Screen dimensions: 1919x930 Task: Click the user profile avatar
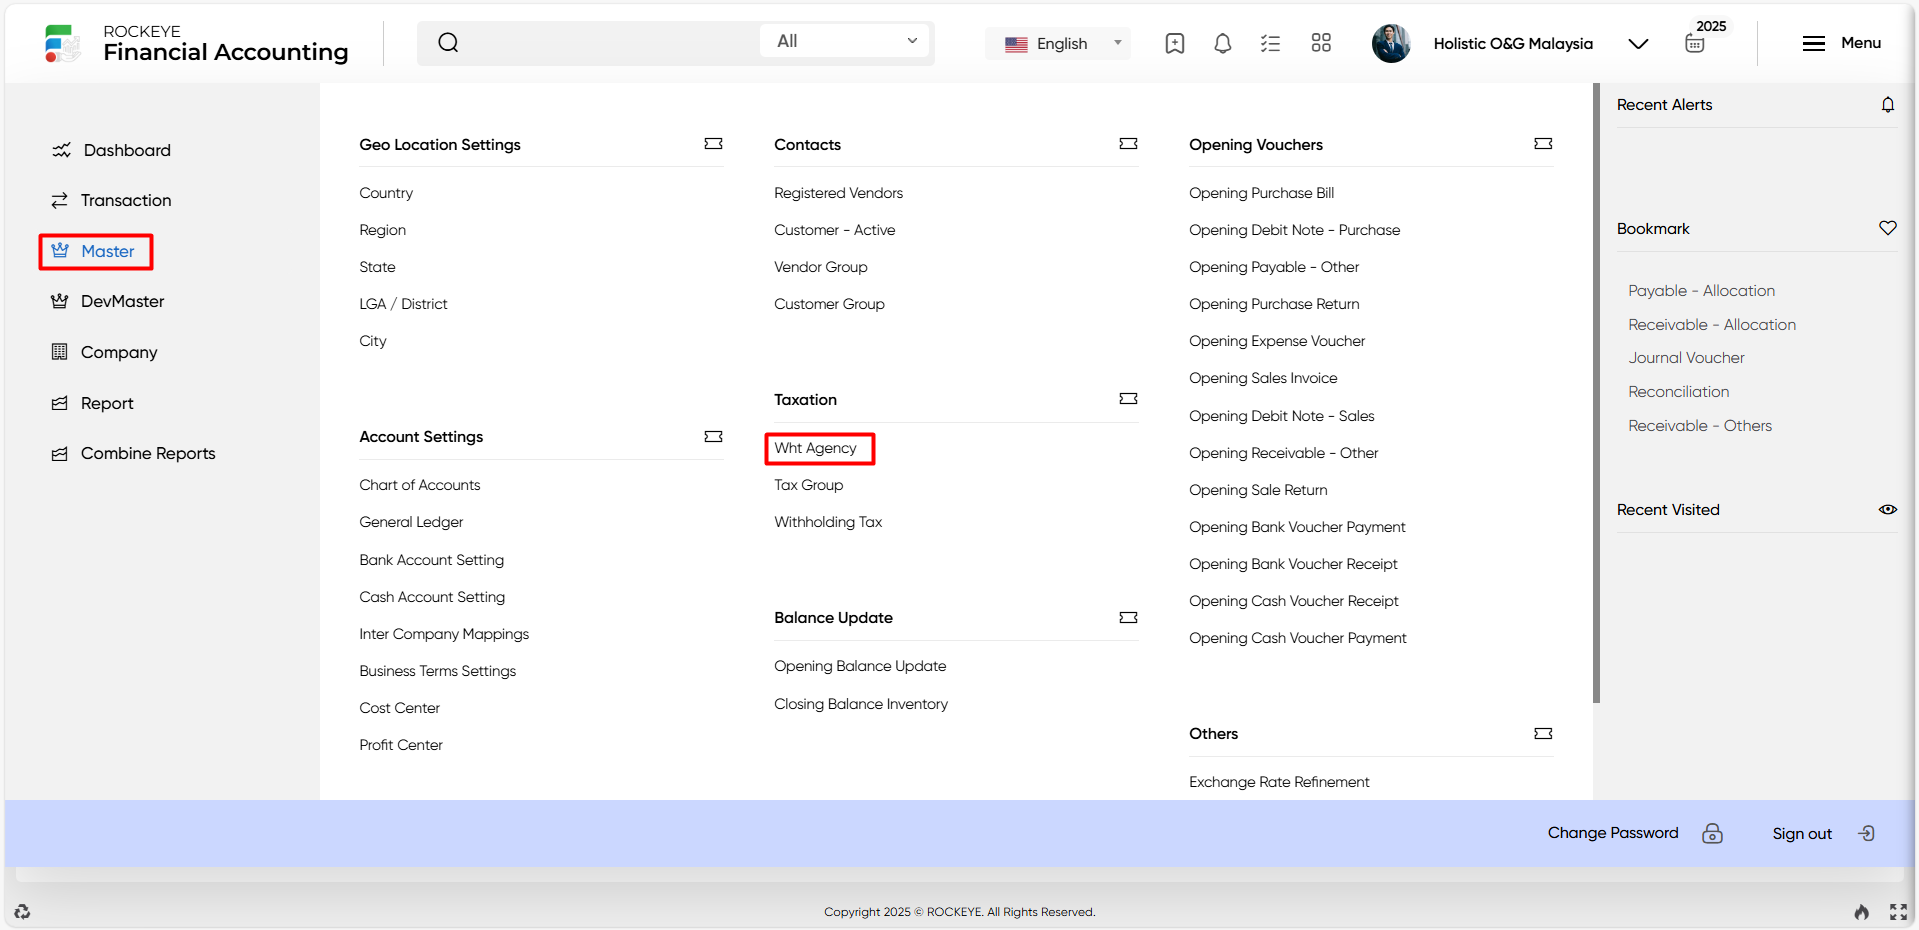point(1391,43)
